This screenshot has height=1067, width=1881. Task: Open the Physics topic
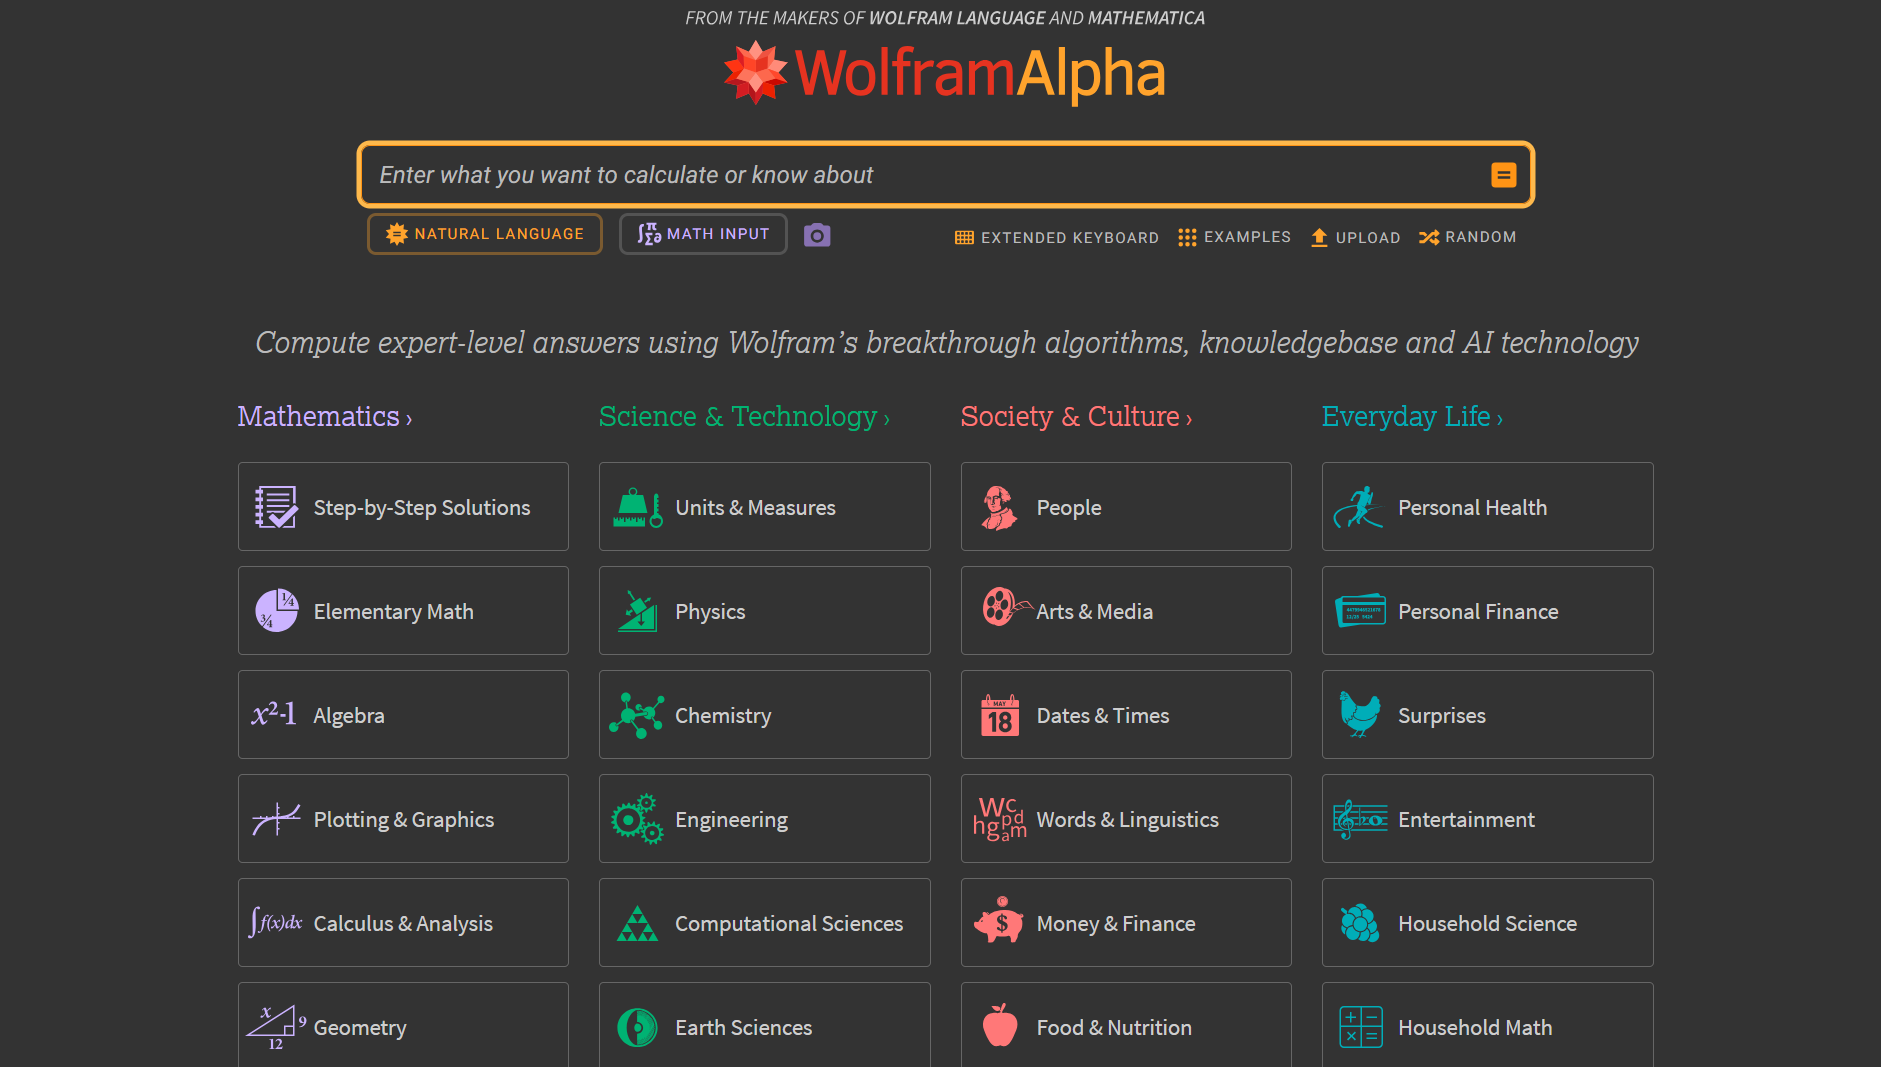(765, 611)
